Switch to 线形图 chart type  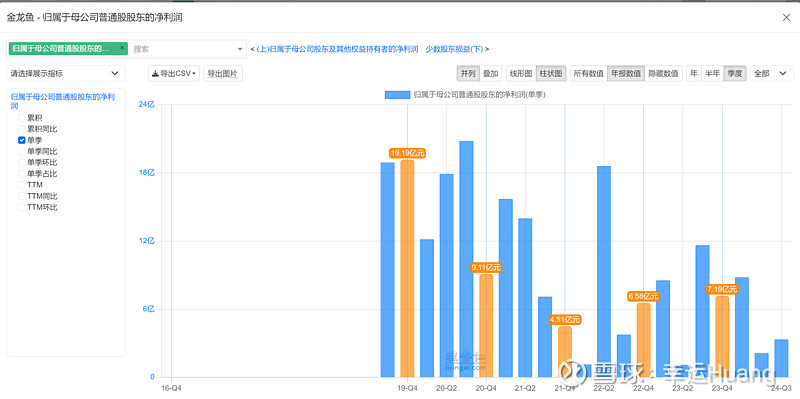pos(521,73)
